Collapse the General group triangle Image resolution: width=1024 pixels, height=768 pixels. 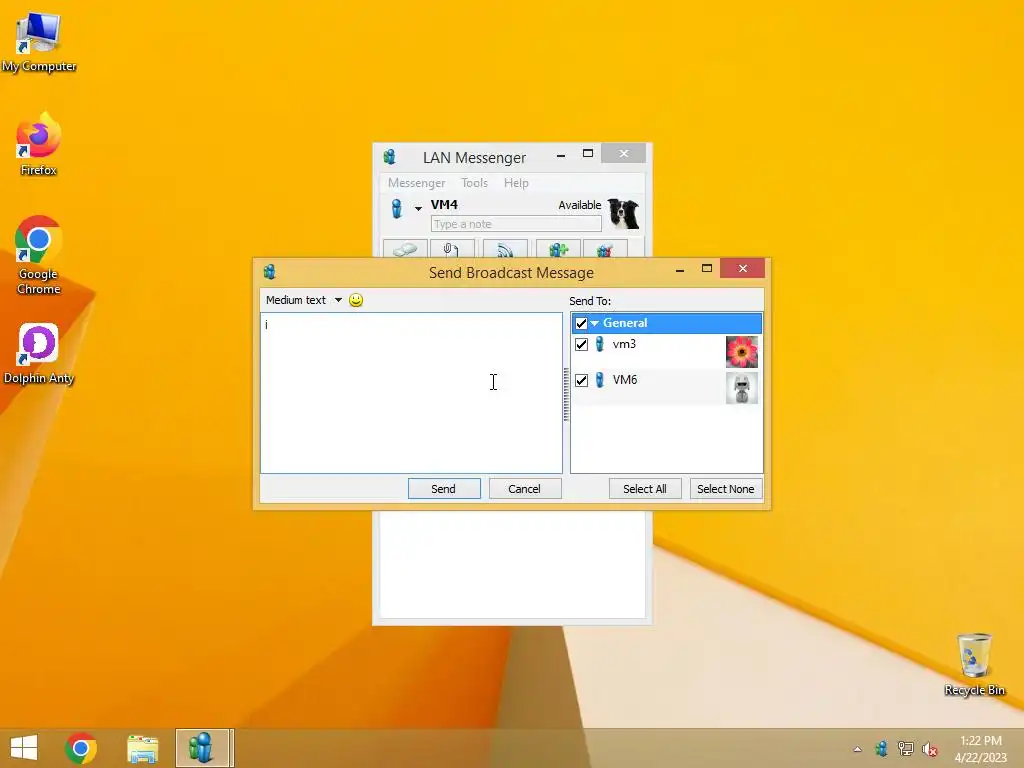(594, 323)
